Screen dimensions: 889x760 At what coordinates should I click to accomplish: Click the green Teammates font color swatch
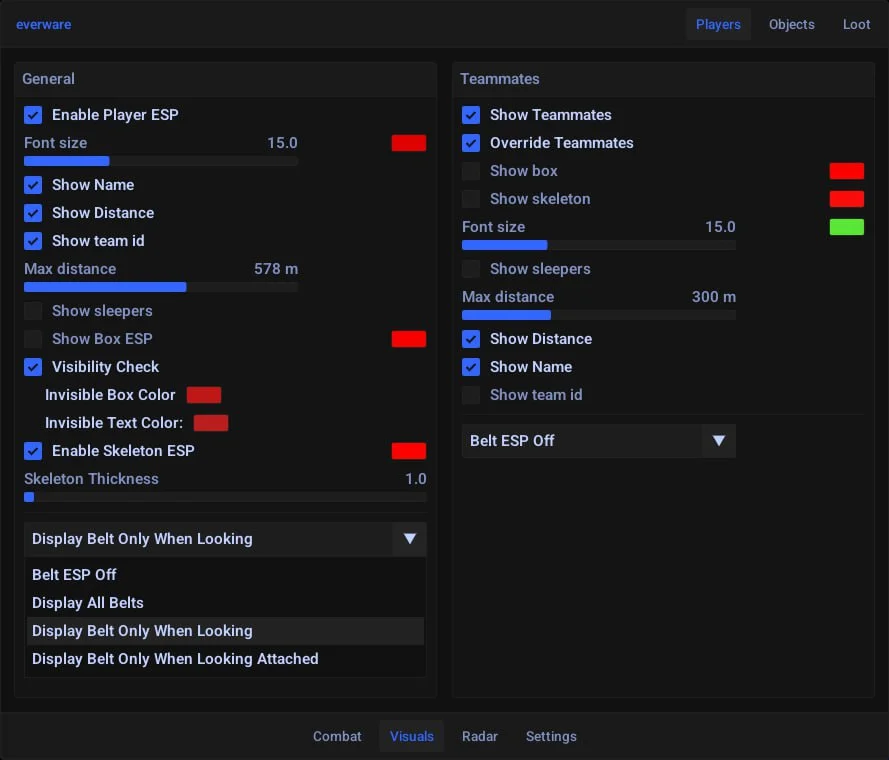(846, 227)
